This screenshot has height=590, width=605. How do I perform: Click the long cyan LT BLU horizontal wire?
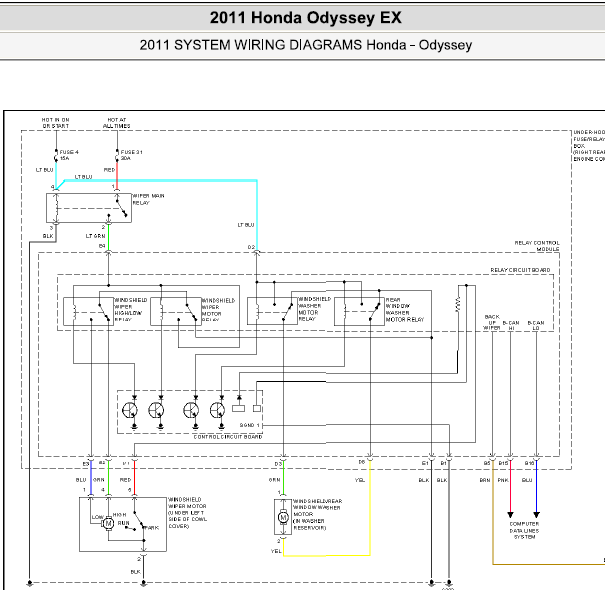[161, 180]
